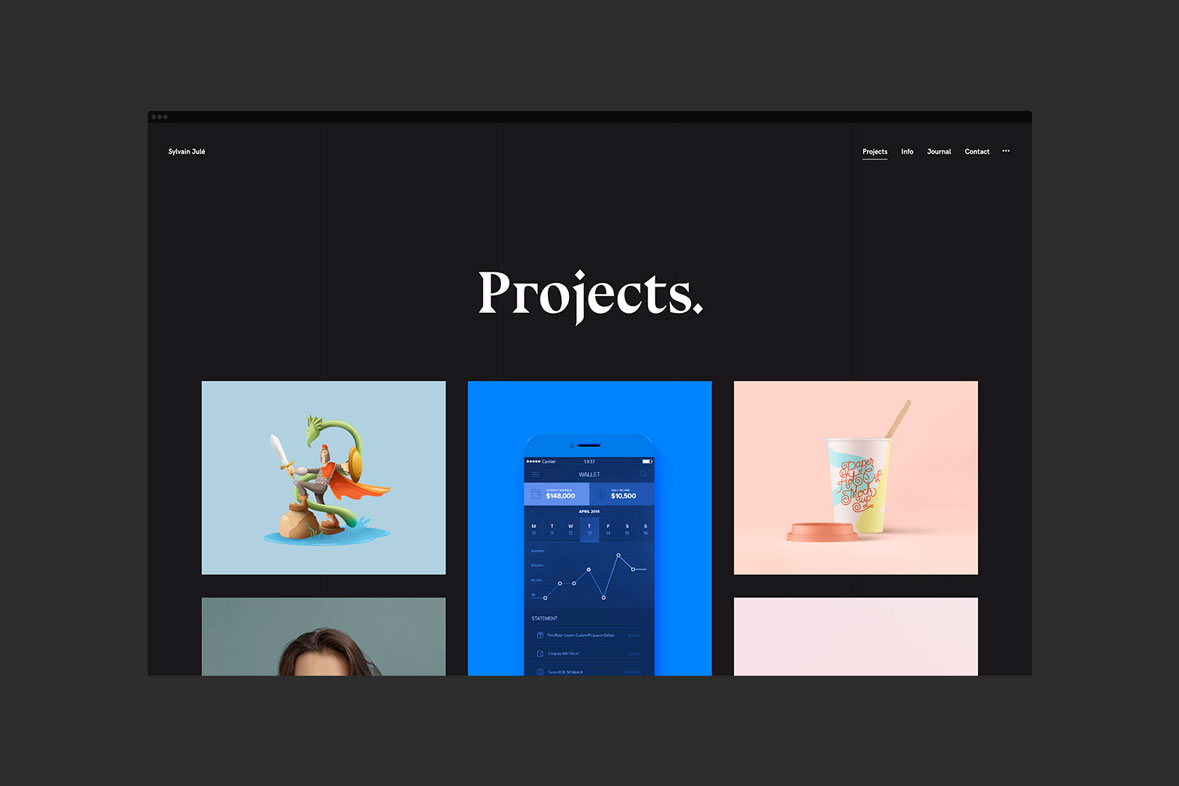This screenshot has width=1179, height=786.
Task: Go to the Journal page
Action: tap(938, 152)
